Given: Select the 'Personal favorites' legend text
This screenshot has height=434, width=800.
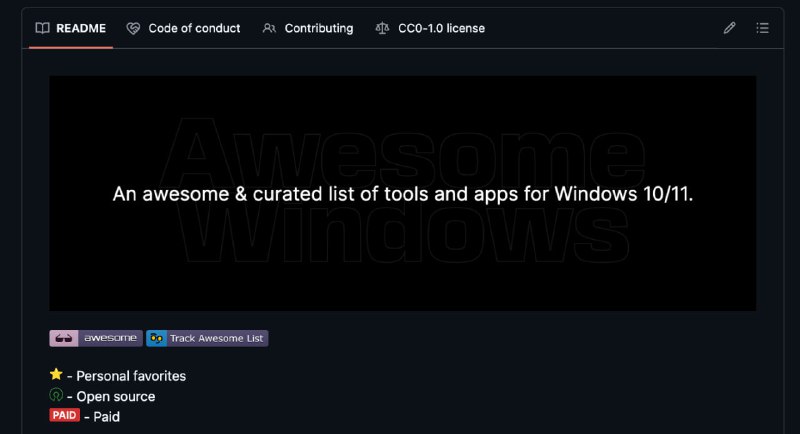Looking at the screenshot, I should click(131, 376).
